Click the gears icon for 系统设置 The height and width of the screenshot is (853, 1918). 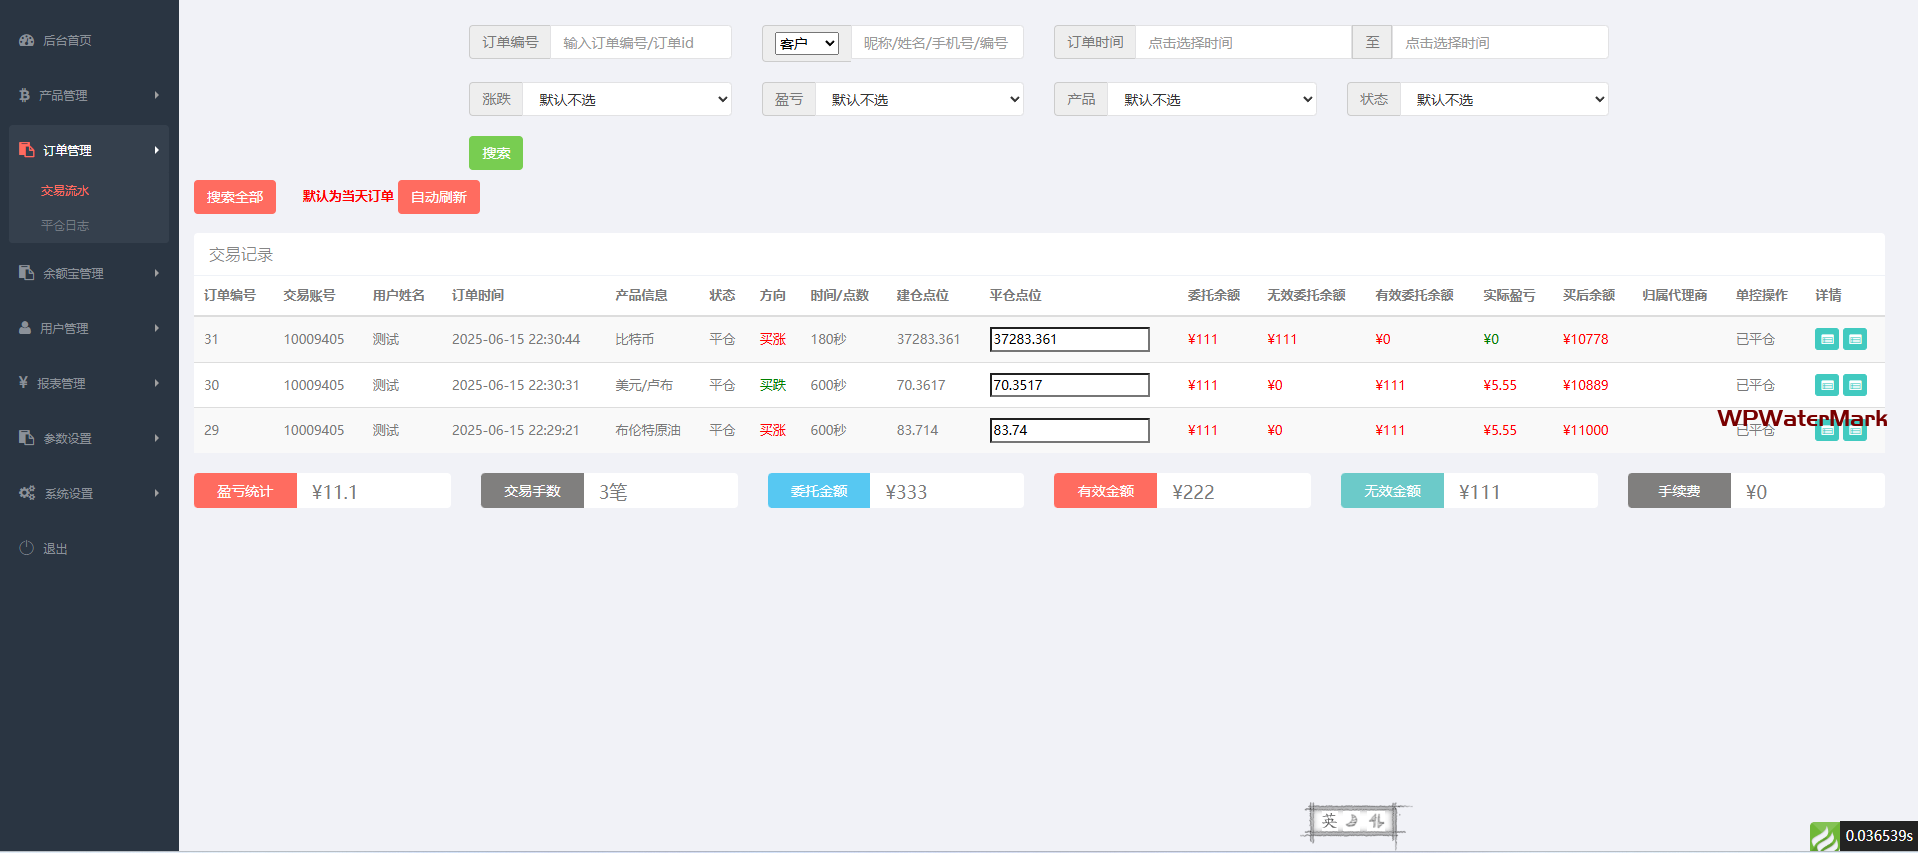point(27,493)
